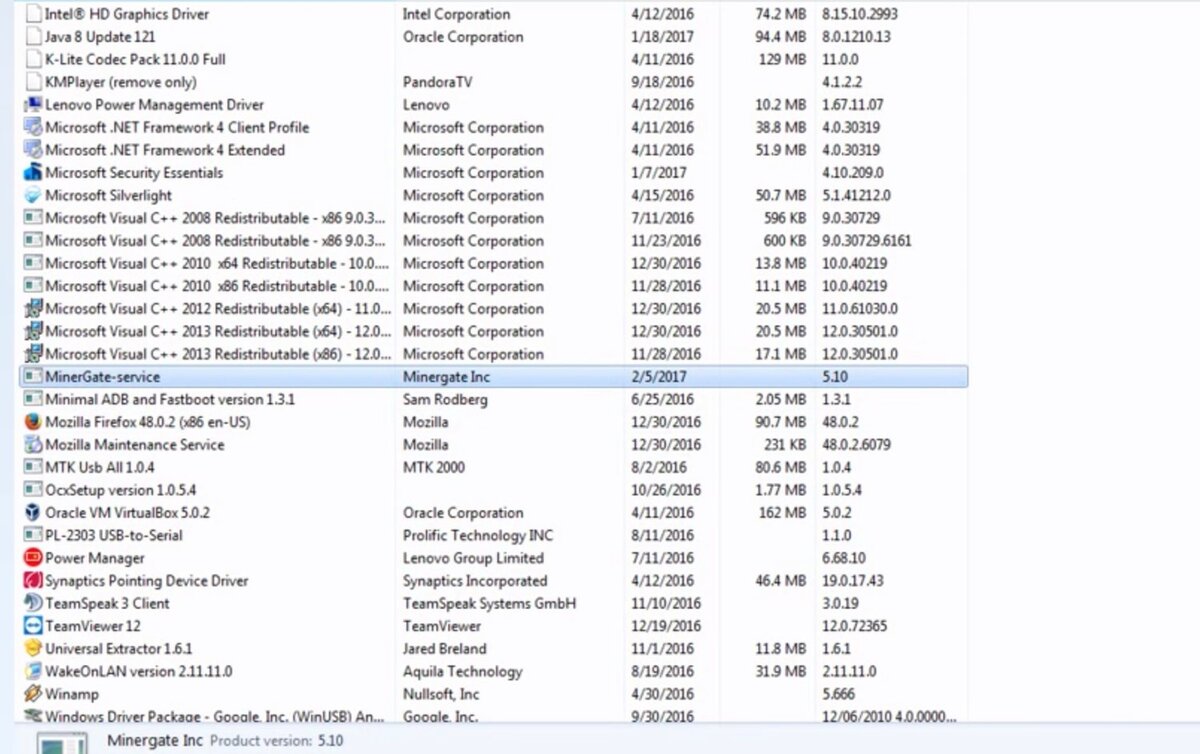This screenshot has width=1200, height=754.
Task: Click size value 94.4 MB
Action: click(778, 37)
